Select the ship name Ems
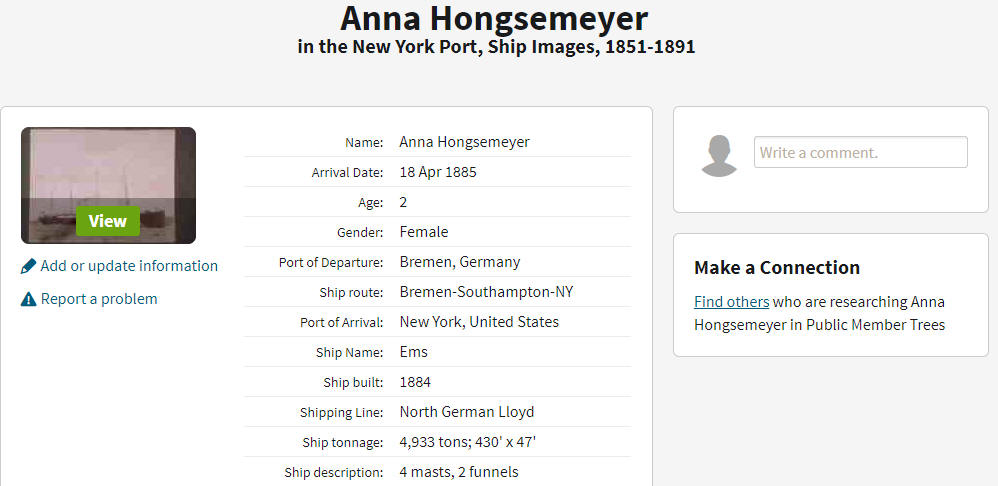The height and width of the screenshot is (486, 998). [x=414, y=352]
